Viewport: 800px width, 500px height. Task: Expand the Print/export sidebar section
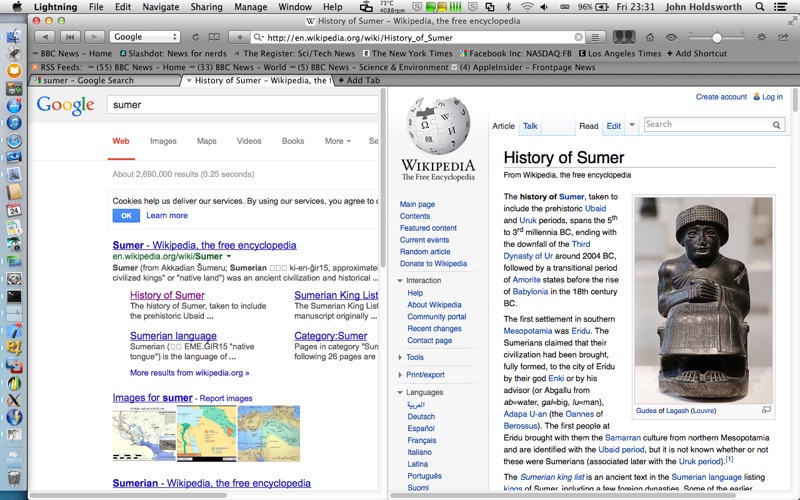pos(400,375)
